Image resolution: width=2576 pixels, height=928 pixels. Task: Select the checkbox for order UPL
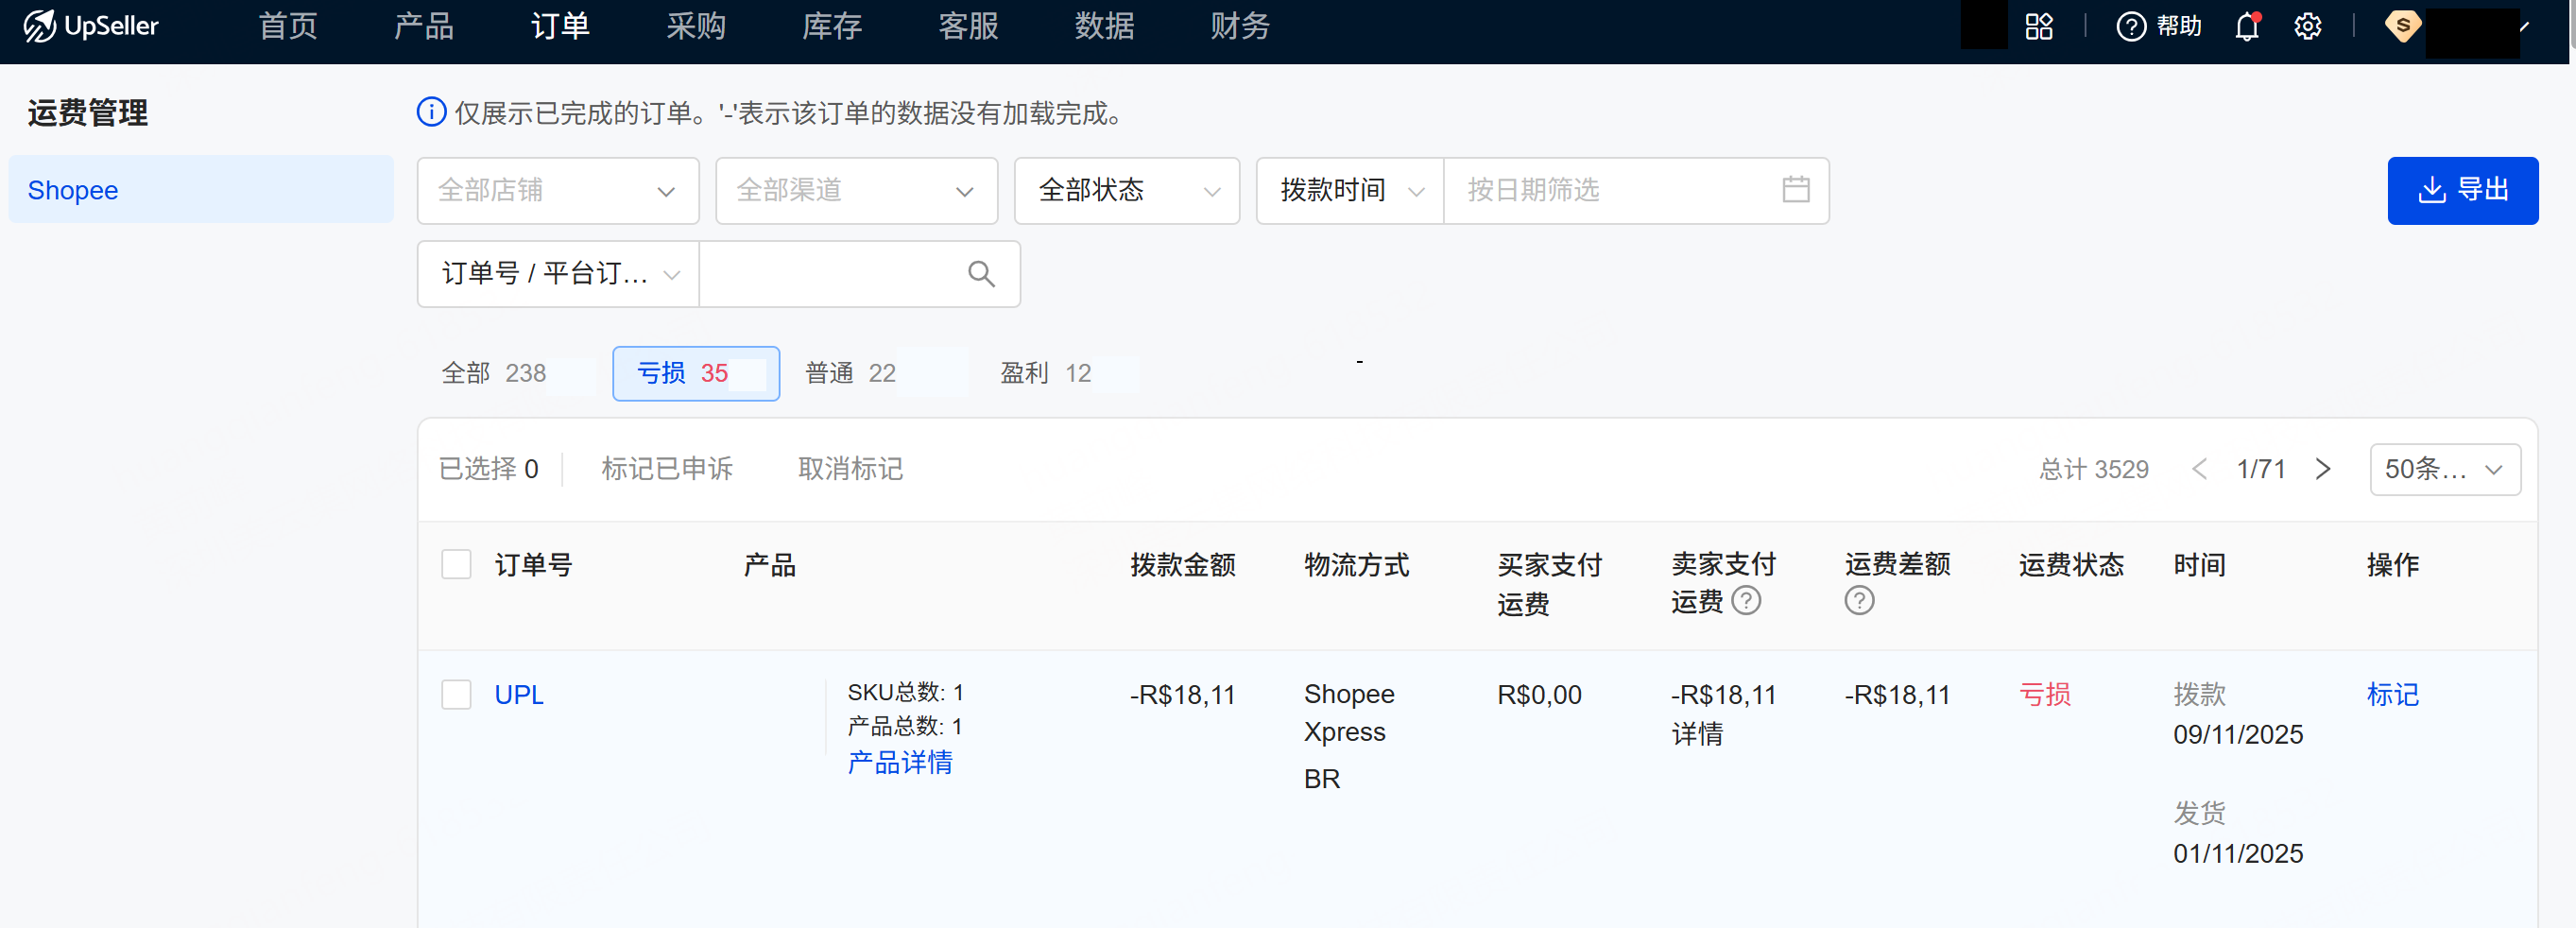[x=456, y=694]
